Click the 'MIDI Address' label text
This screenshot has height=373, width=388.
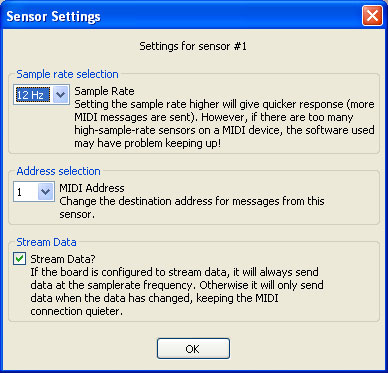tap(92, 188)
